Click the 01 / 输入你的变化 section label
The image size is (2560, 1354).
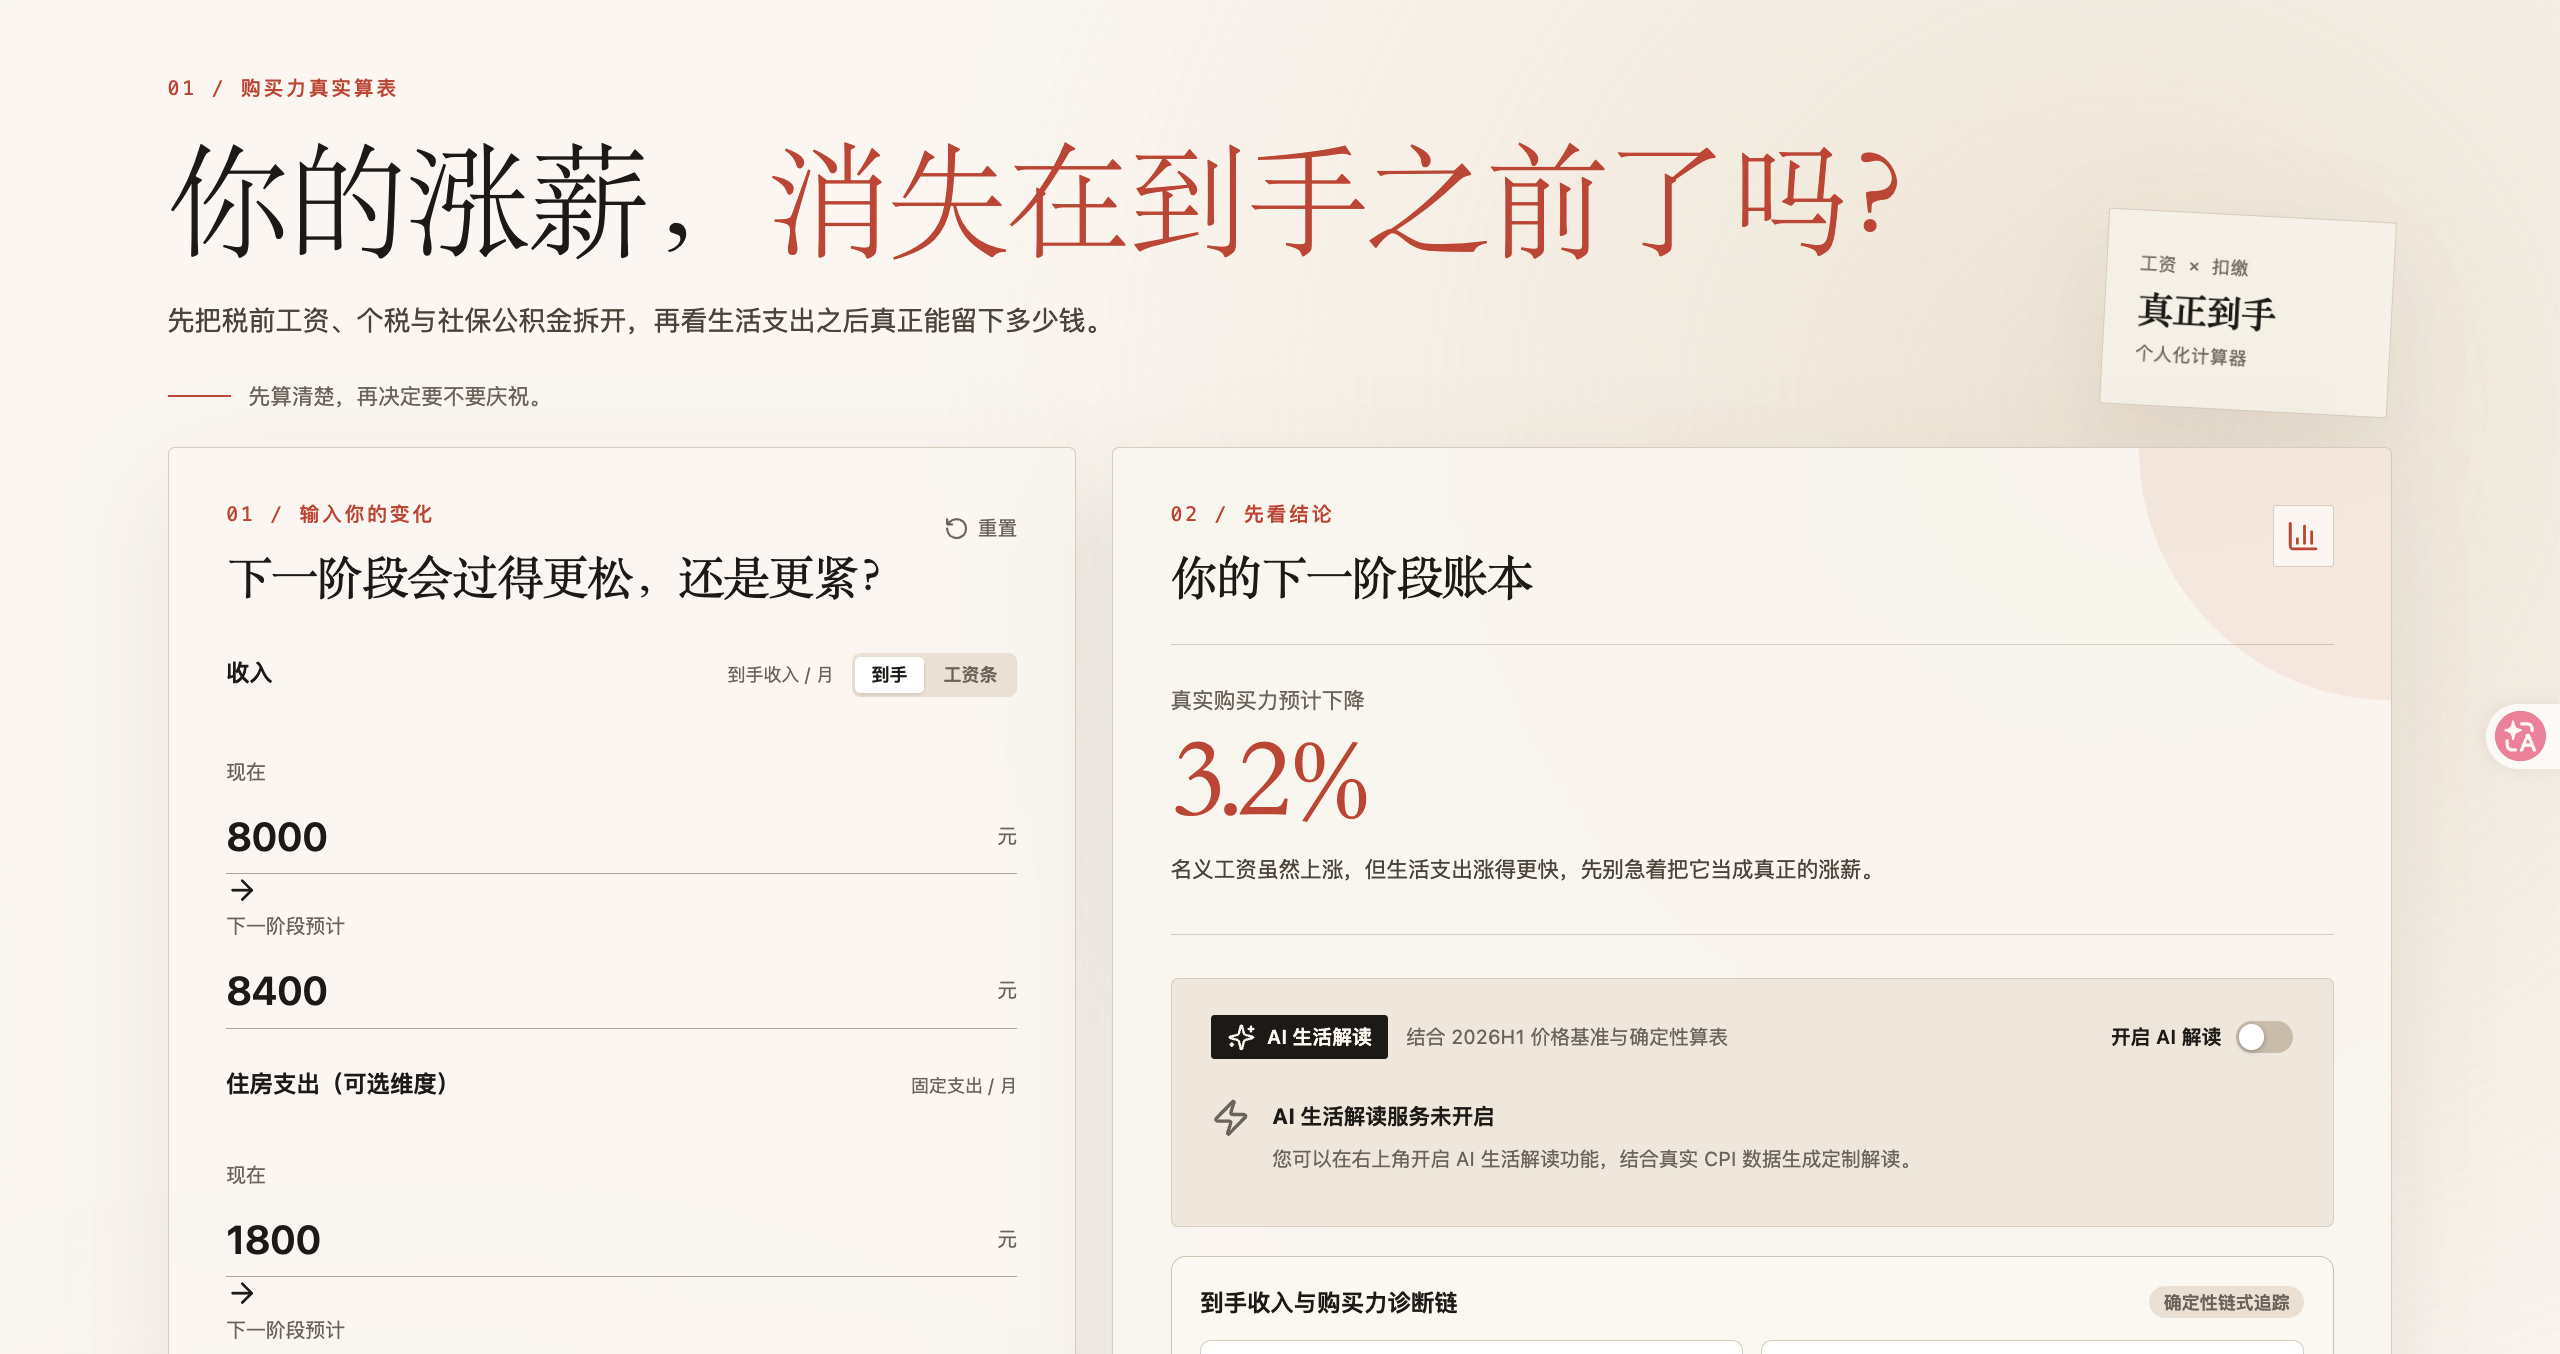tap(329, 514)
